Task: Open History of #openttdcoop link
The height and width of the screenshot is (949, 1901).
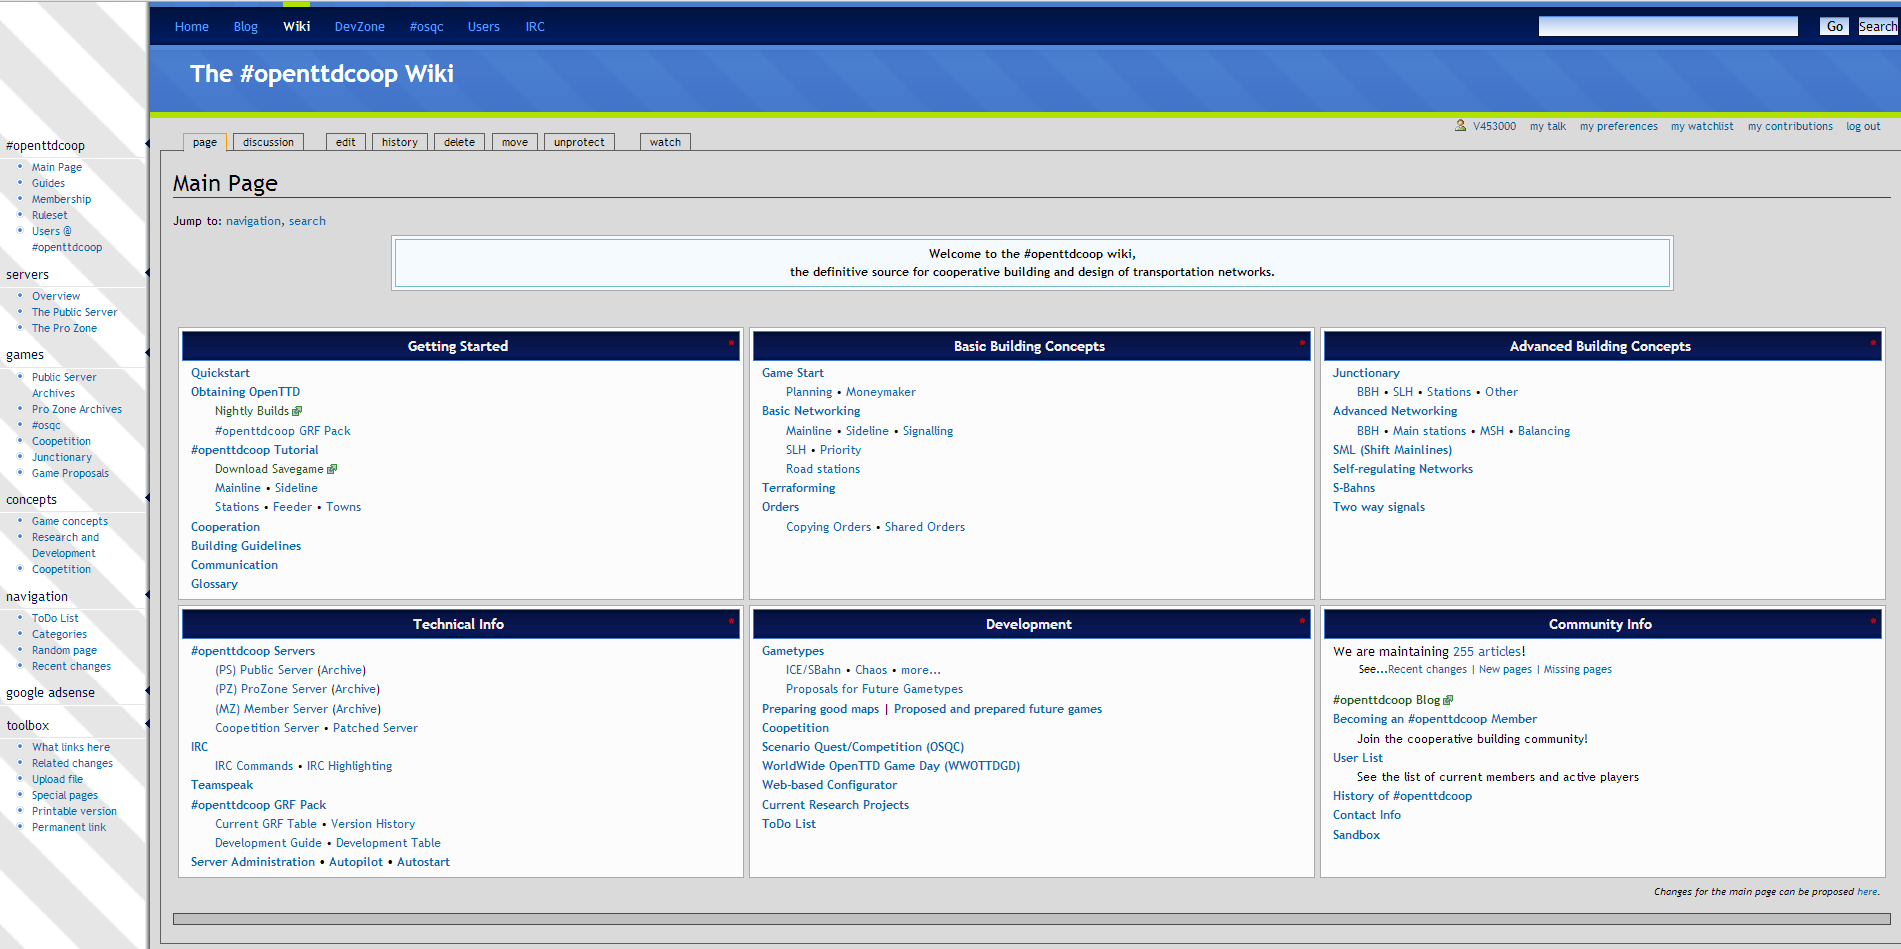Action: [1403, 796]
